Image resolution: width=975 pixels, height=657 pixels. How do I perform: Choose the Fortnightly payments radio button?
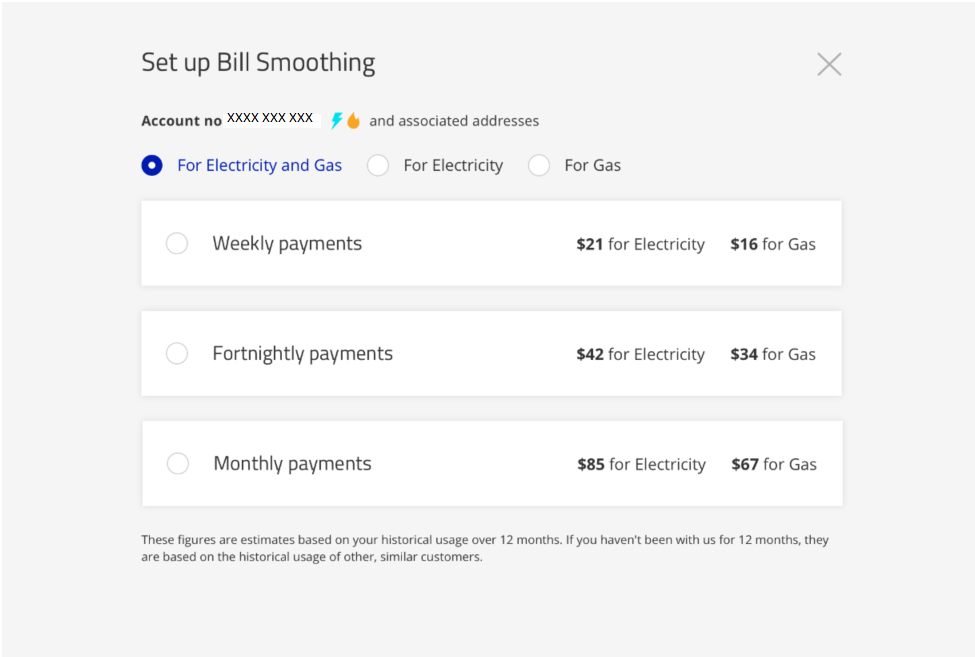point(177,354)
